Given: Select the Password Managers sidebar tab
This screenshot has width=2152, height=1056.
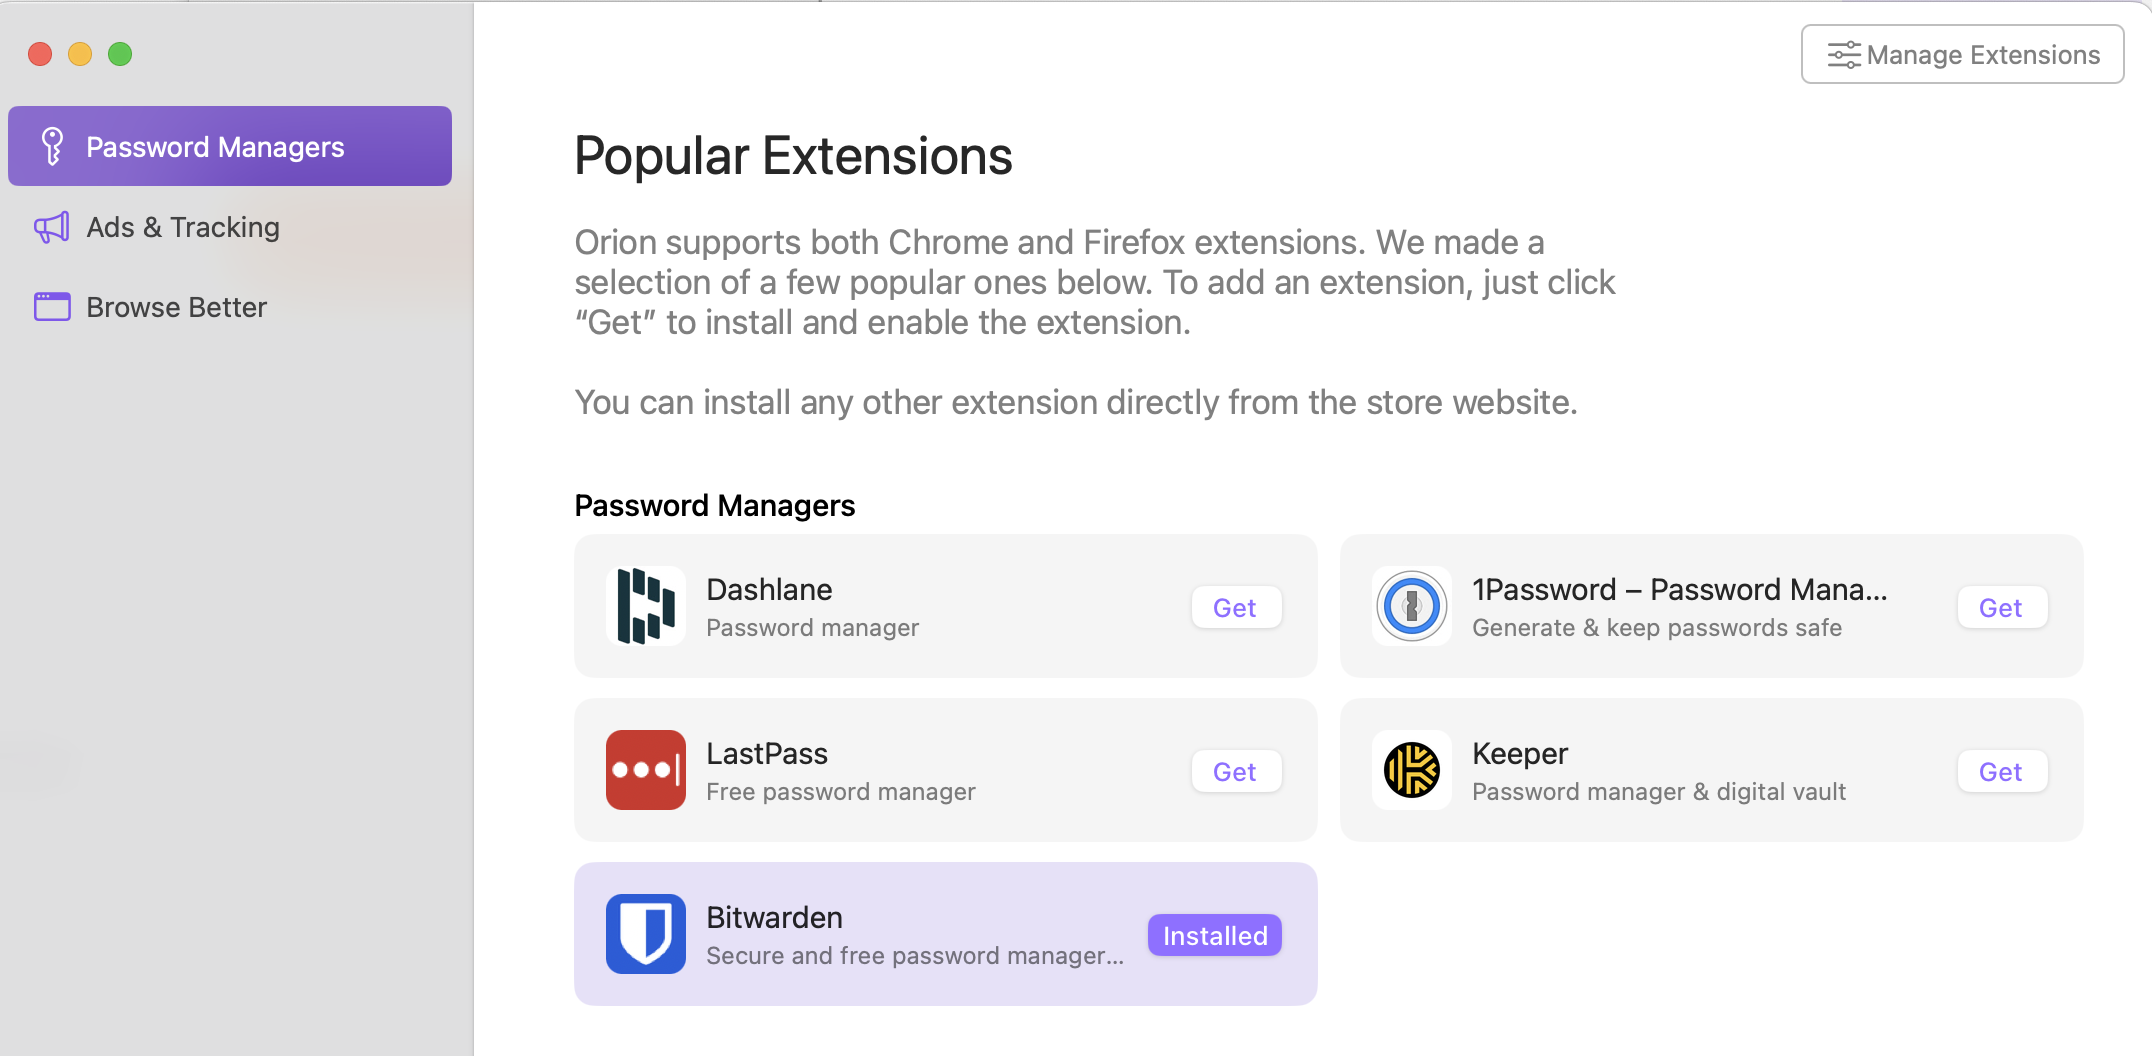Looking at the screenshot, I should tap(230, 146).
